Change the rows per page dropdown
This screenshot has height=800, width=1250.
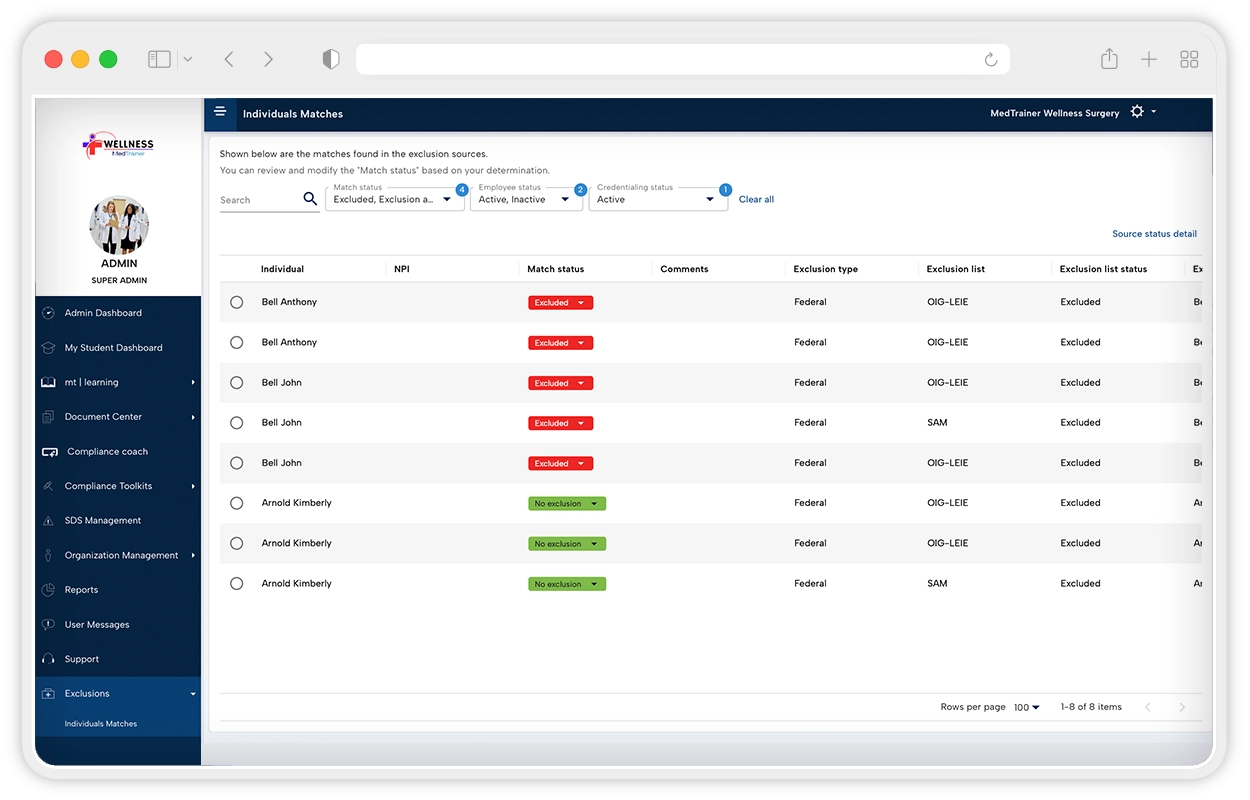tap(1026, 707)
